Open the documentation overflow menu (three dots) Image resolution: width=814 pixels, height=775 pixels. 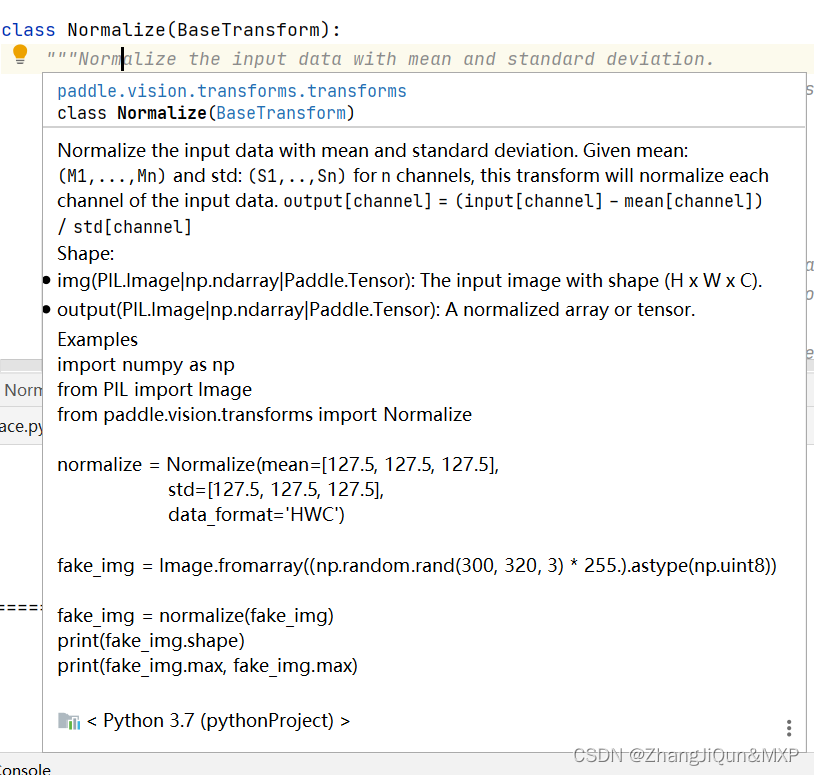[788, 727]
